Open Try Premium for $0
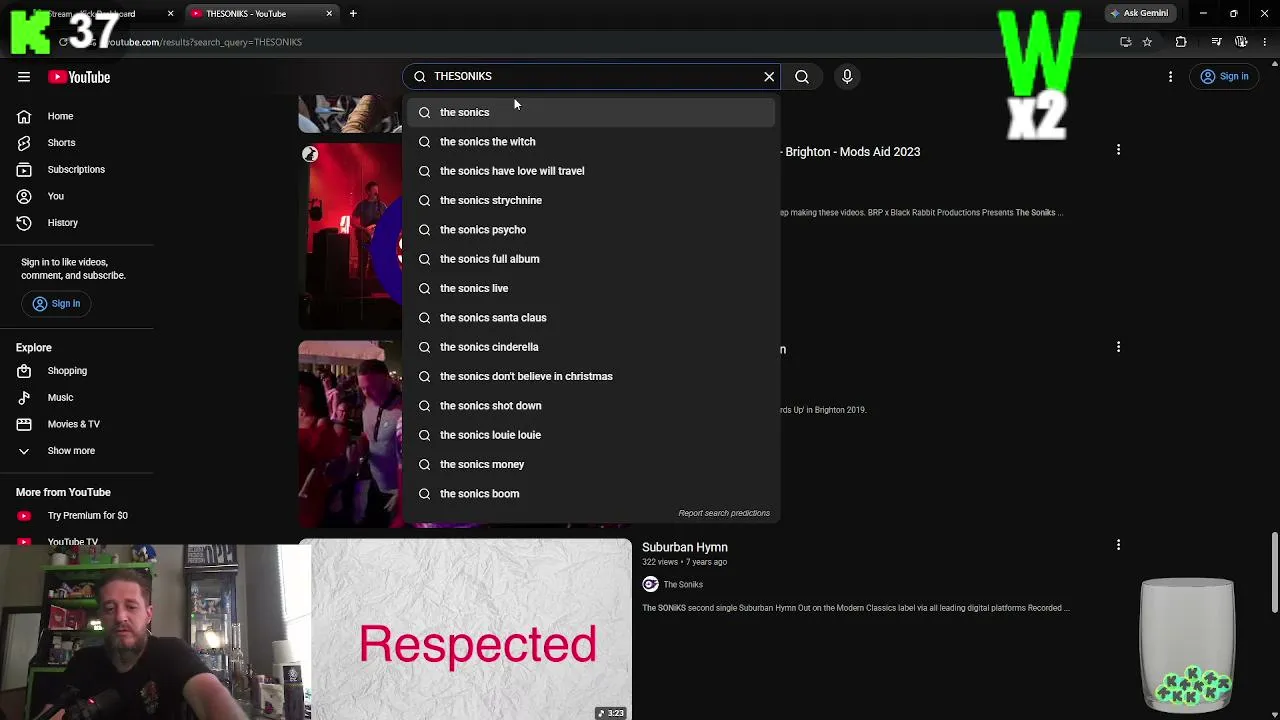 (x=87, y=516)
